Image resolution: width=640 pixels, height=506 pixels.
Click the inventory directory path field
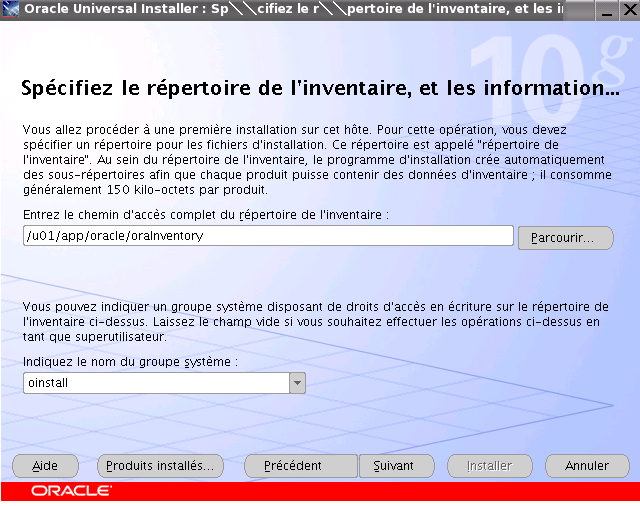pos(268,236)
